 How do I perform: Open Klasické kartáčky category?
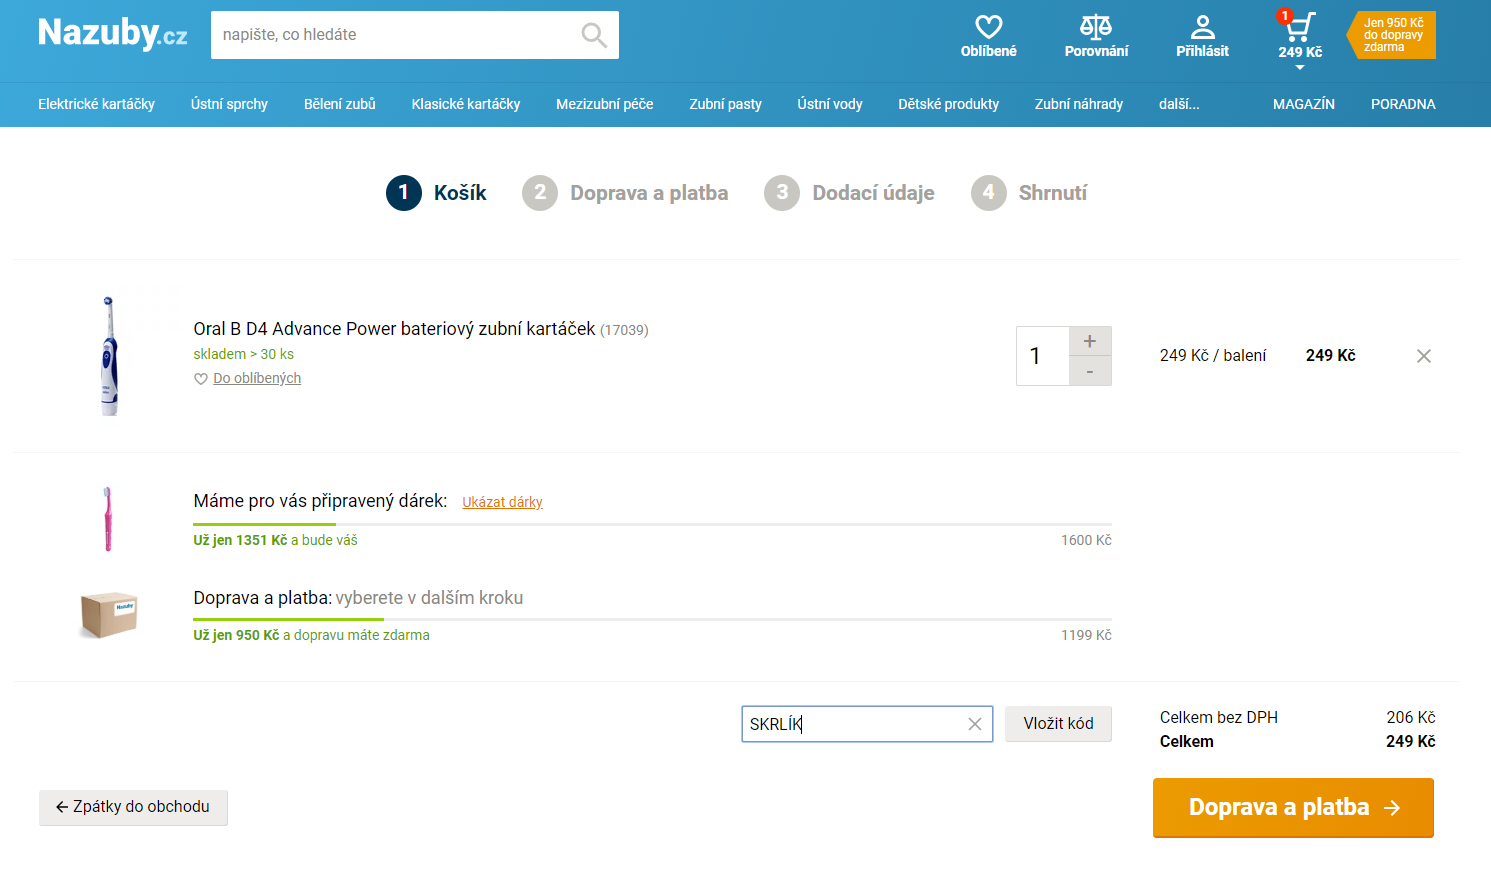(466, 104)
